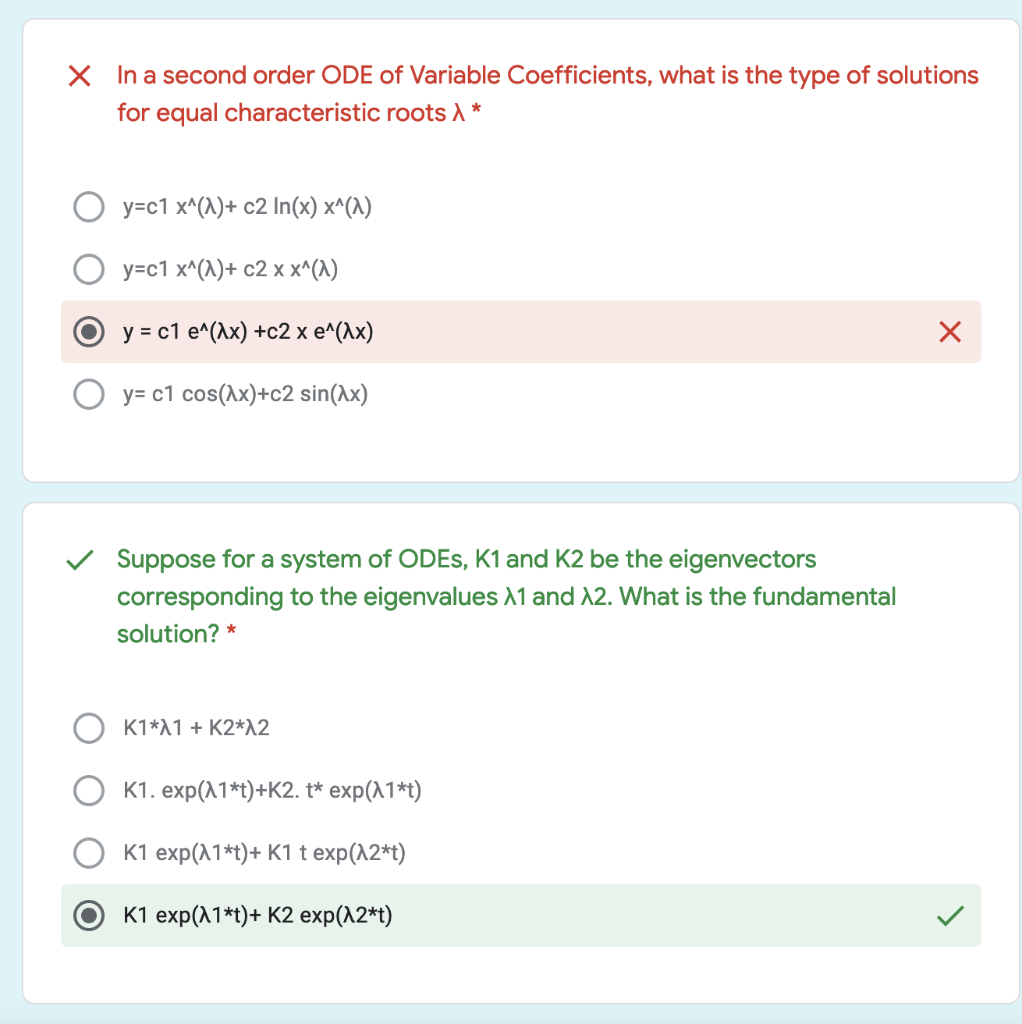Image resolution: width=1022 pixels, height=1024 pixels.
Task: Click the red X marking the wrong answer
Action: [950, 332]
